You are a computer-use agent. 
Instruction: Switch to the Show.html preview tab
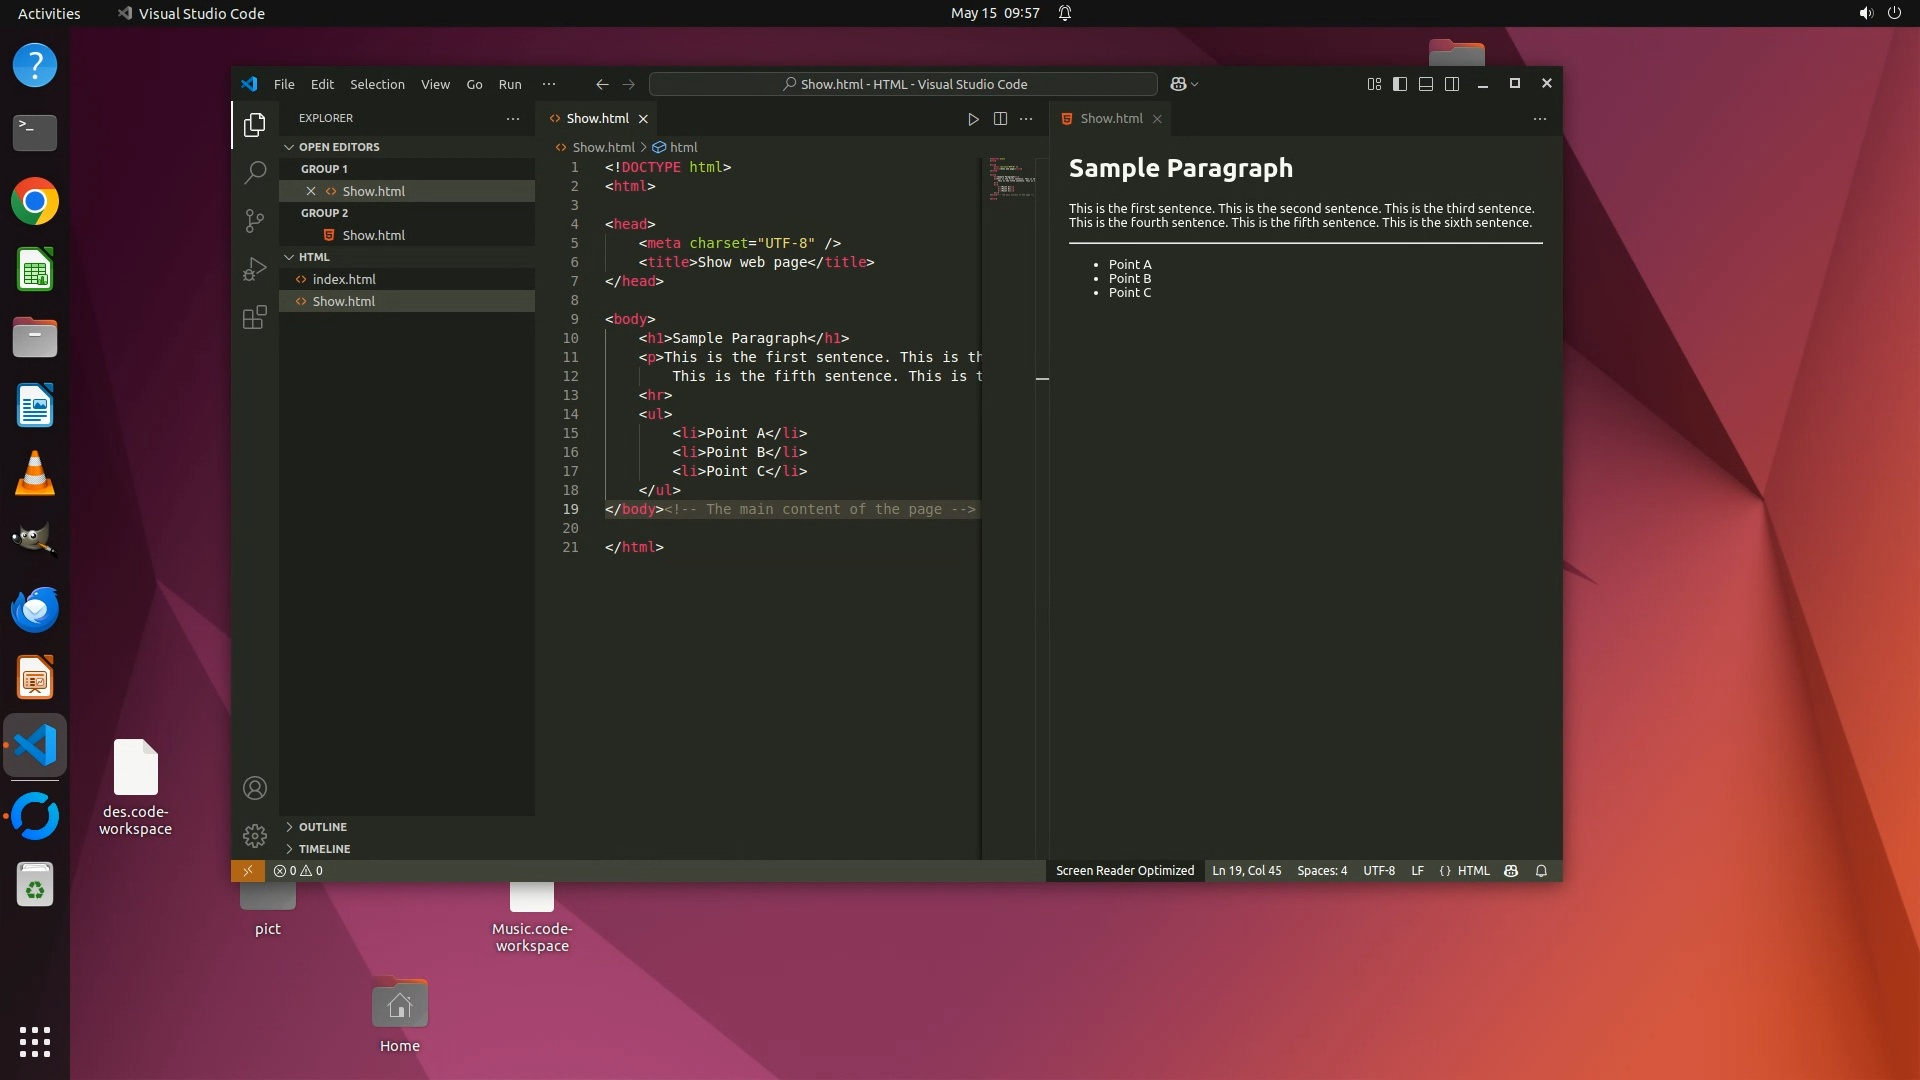1110,119
